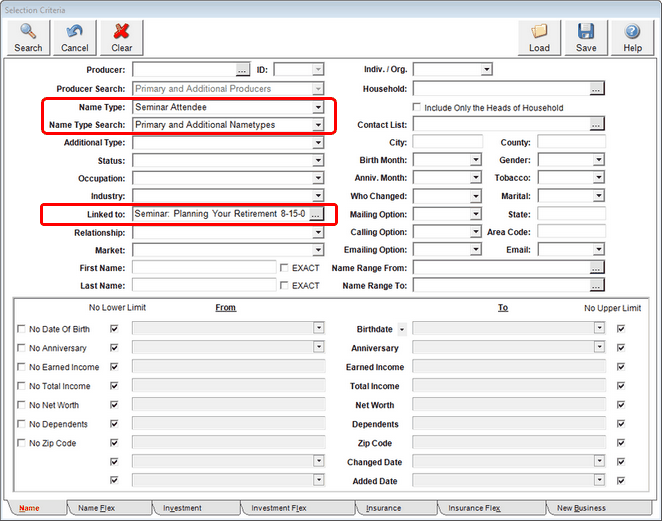Check the No Date Of Birth box
The width and height of the screenshot is (662, 521).
click(x=22, y=329)
